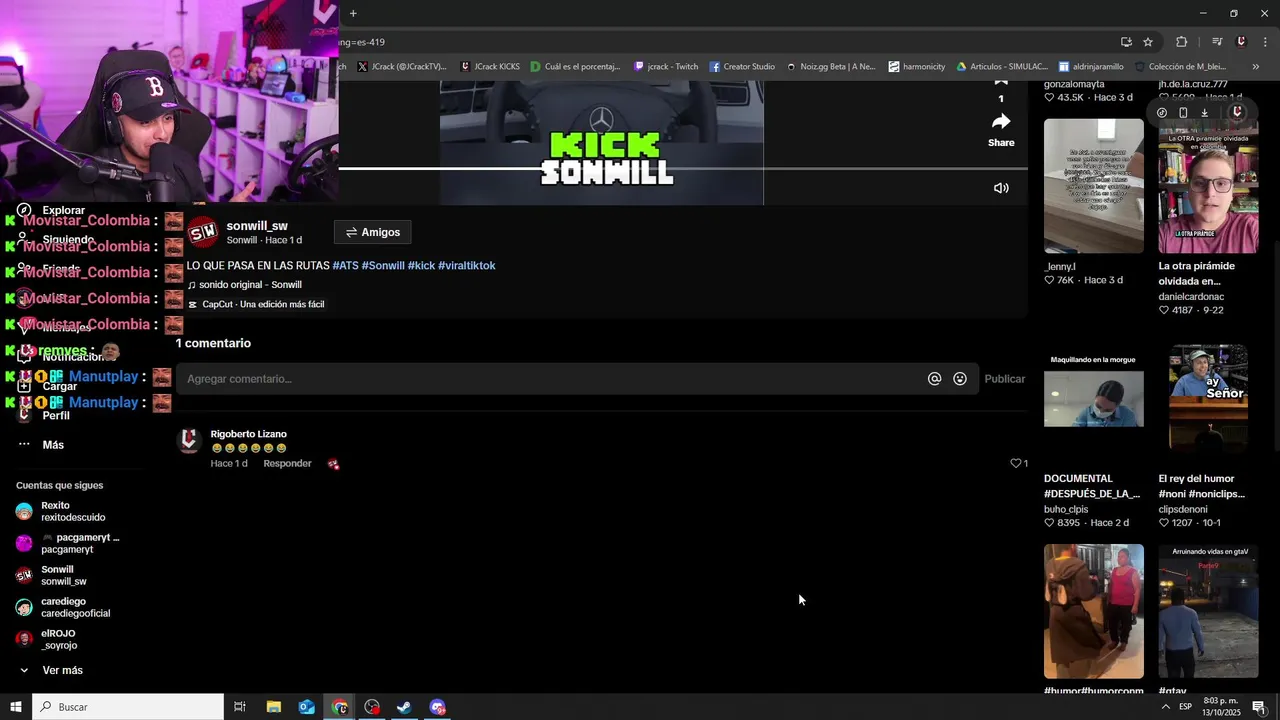1280x720 pixels.
Task: Open the notification center icon
Action: click(1259, 707)
